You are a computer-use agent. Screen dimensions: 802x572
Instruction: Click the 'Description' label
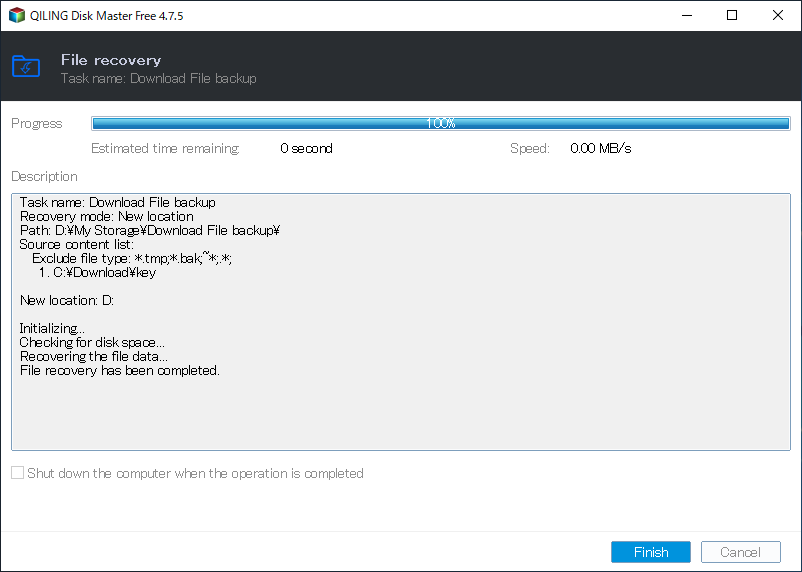44,177
